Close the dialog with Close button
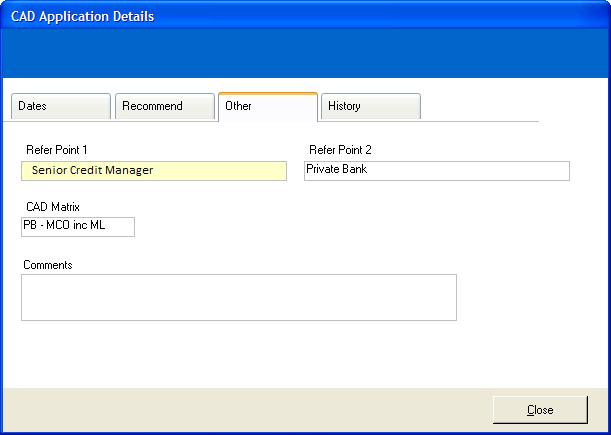The image size is (611, 435). coord(540,410)
